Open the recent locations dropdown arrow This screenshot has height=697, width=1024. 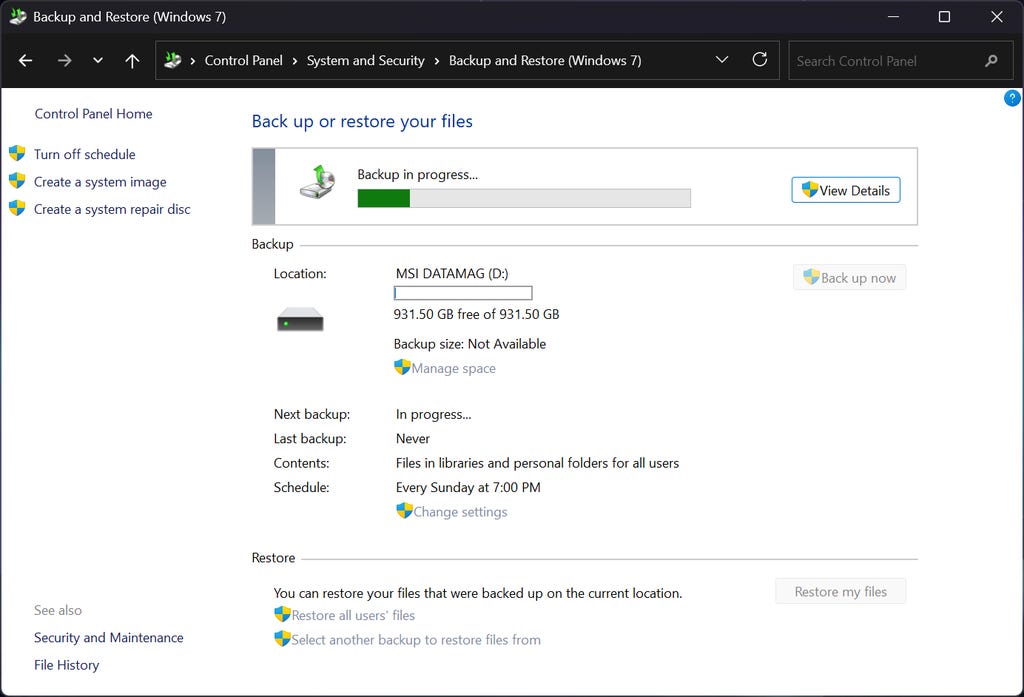(98, 61)
